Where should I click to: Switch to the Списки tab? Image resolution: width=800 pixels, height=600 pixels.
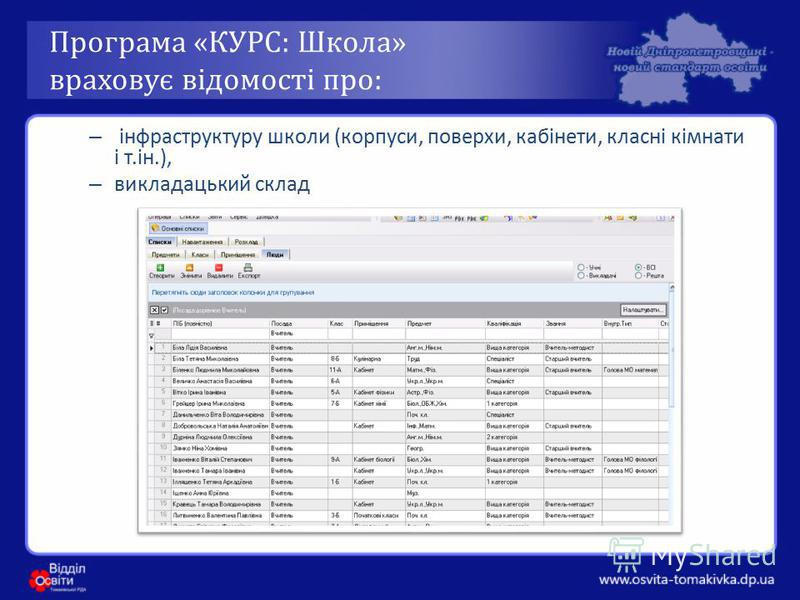[160, 242]
